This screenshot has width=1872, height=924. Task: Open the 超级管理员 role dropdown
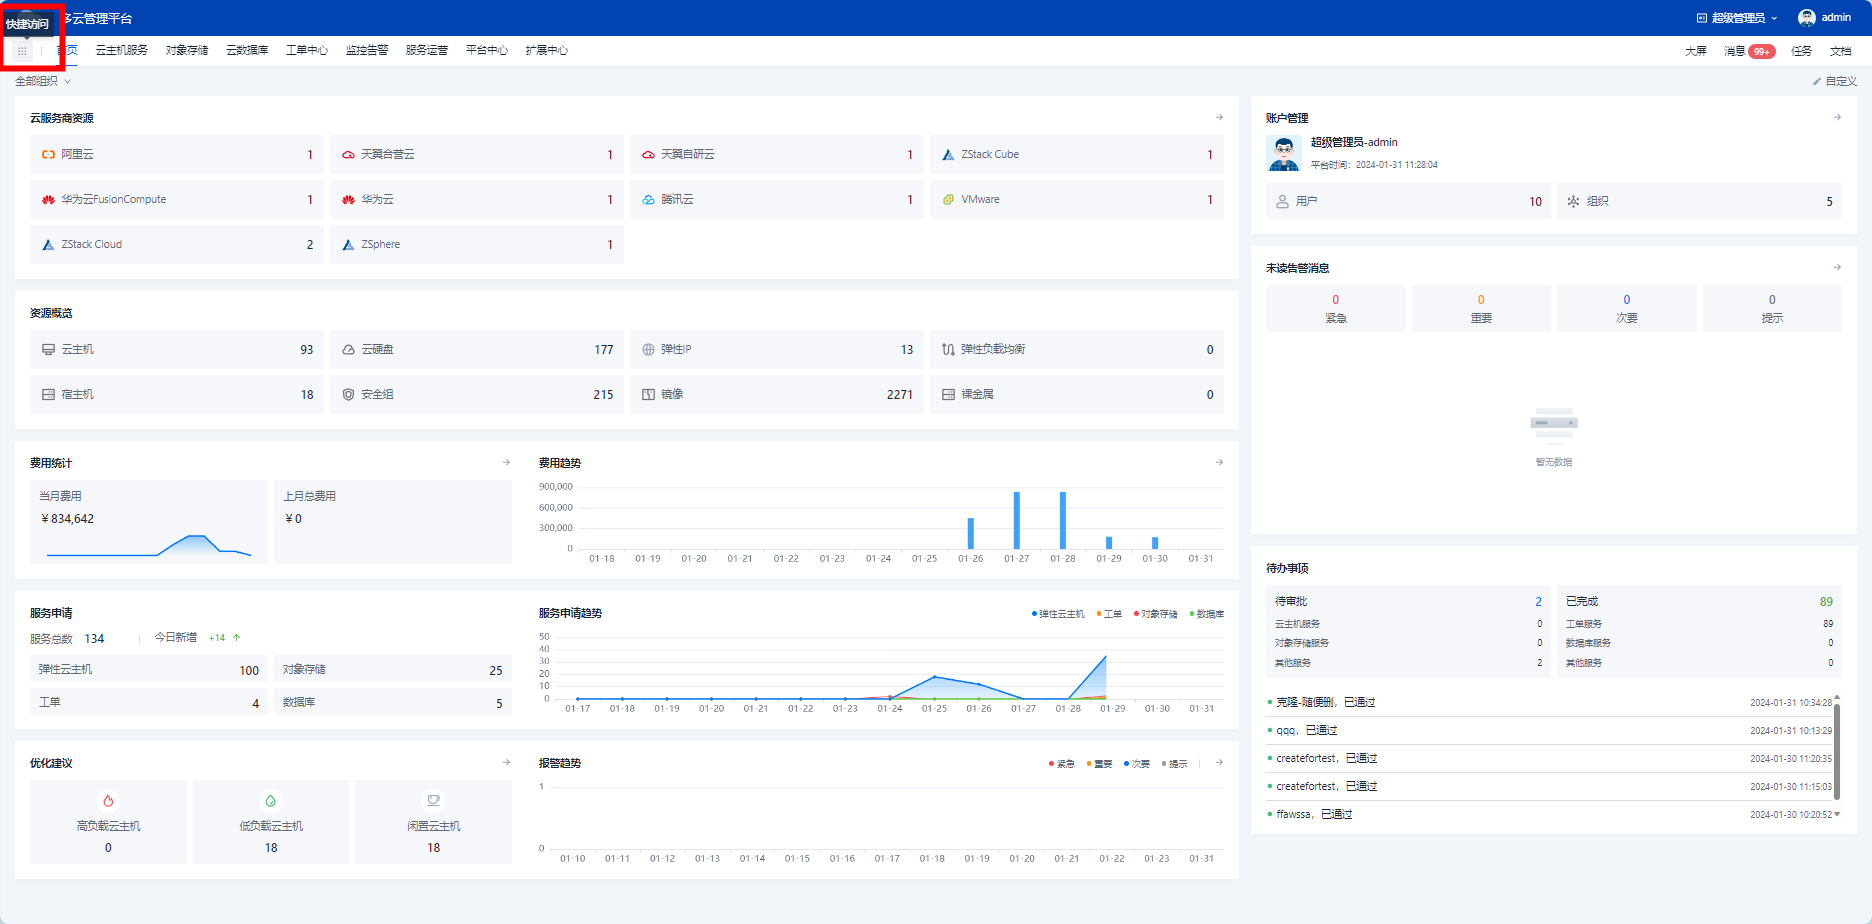coord(1737,18)
